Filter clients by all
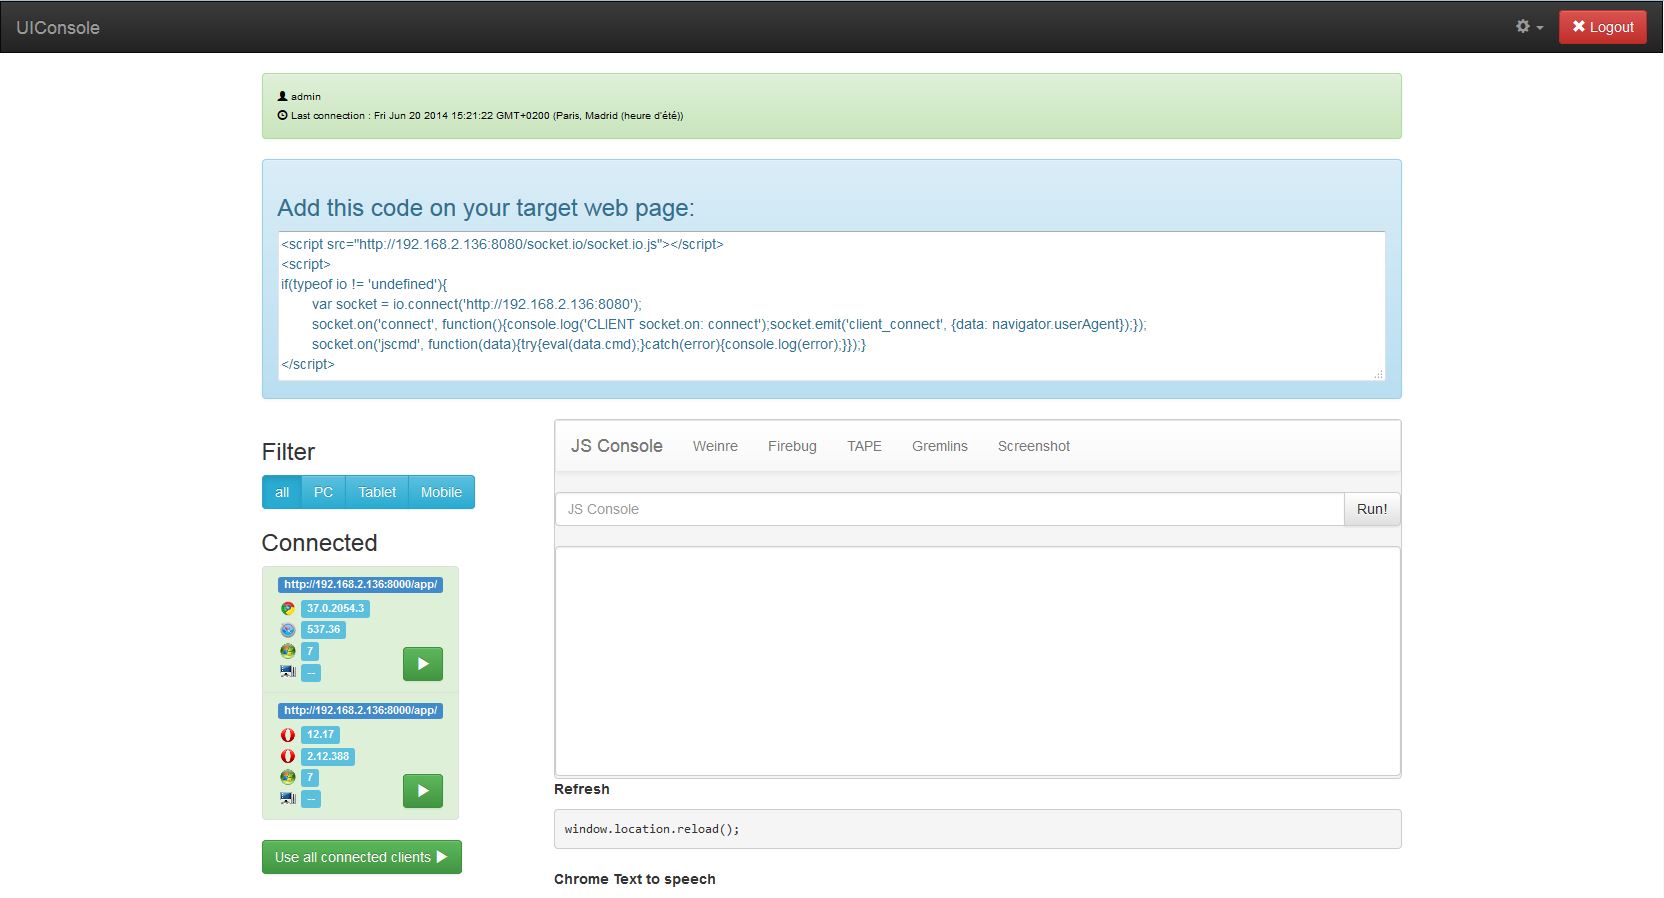Image resolution: width=1664 pixels, height=898 pixels. (282, 492)
